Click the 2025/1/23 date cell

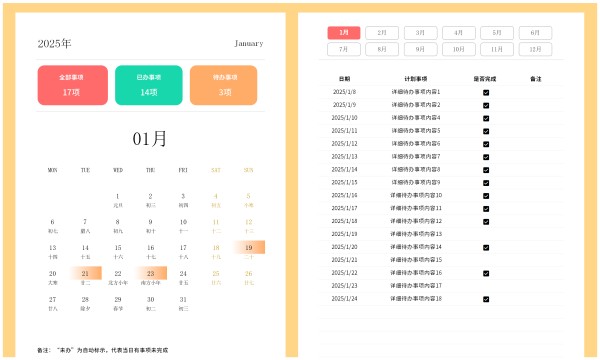[x=344, y=285]
